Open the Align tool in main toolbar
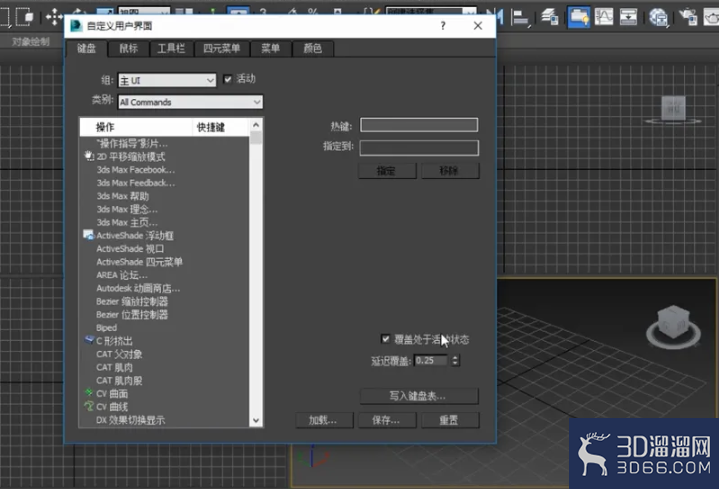 [521, 18]
